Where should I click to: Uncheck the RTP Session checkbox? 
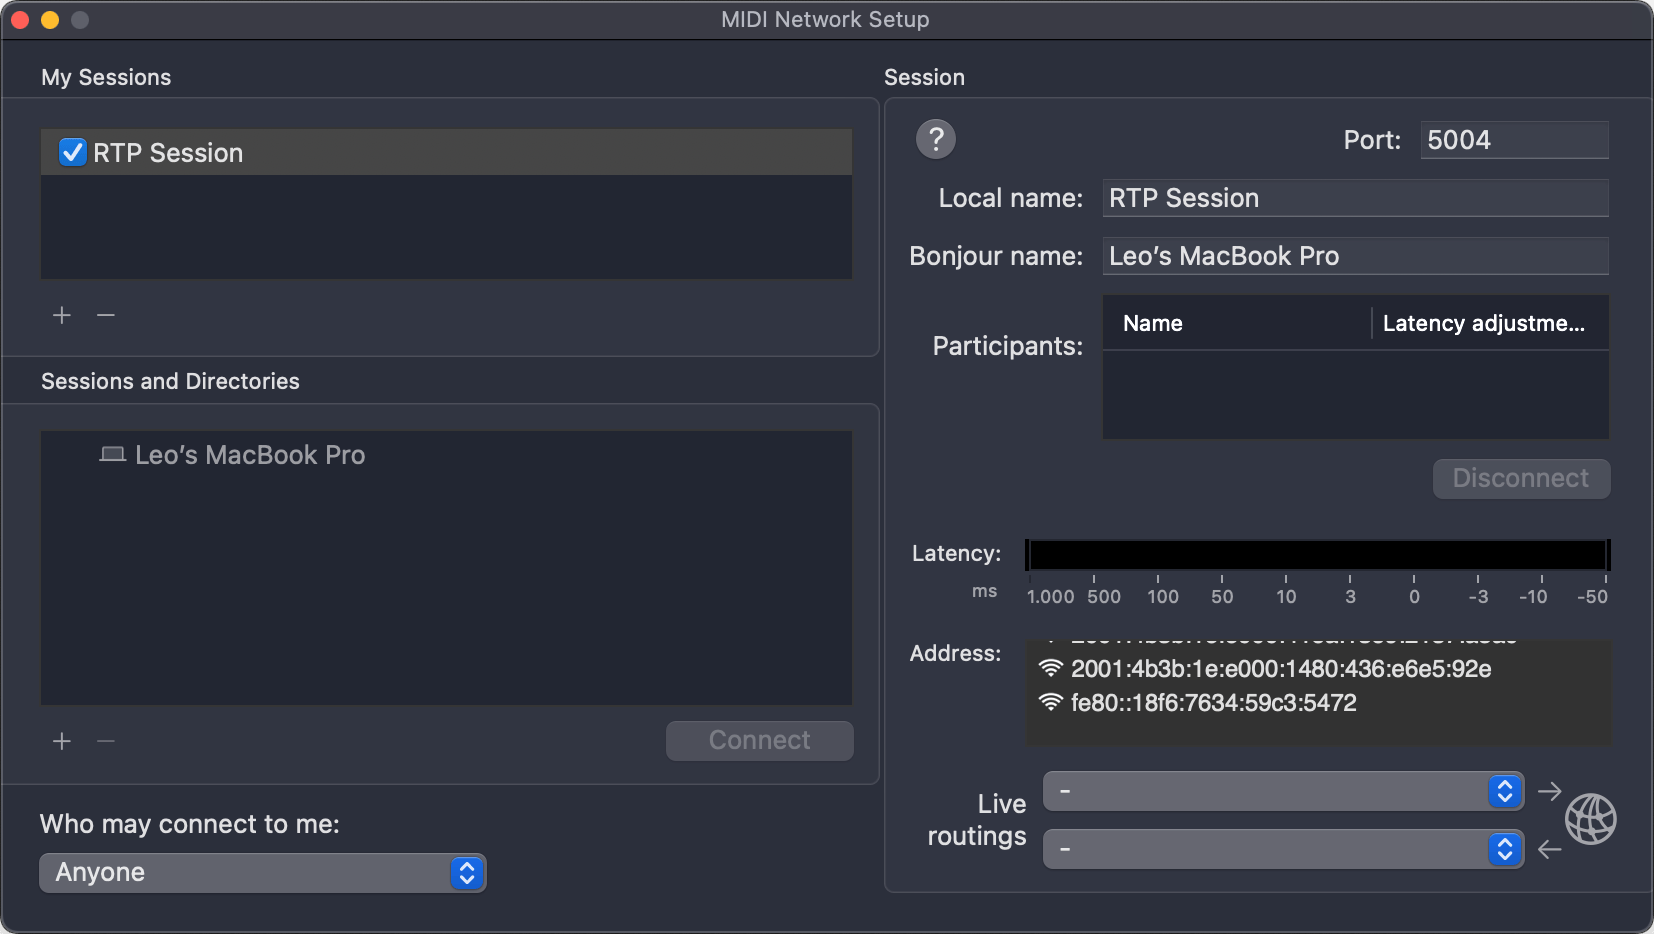tap(73, 152)
